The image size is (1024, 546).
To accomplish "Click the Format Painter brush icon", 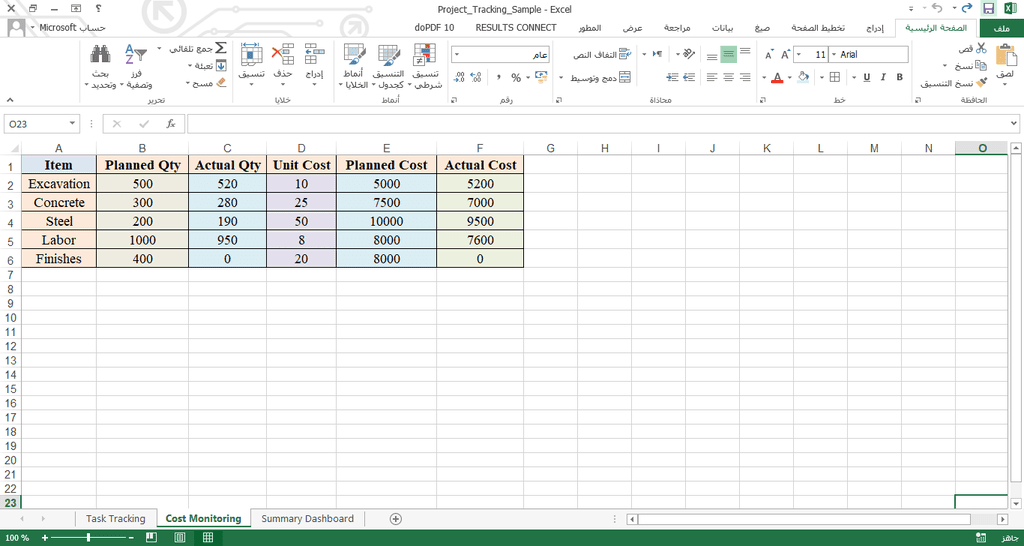I will (981, 83).
